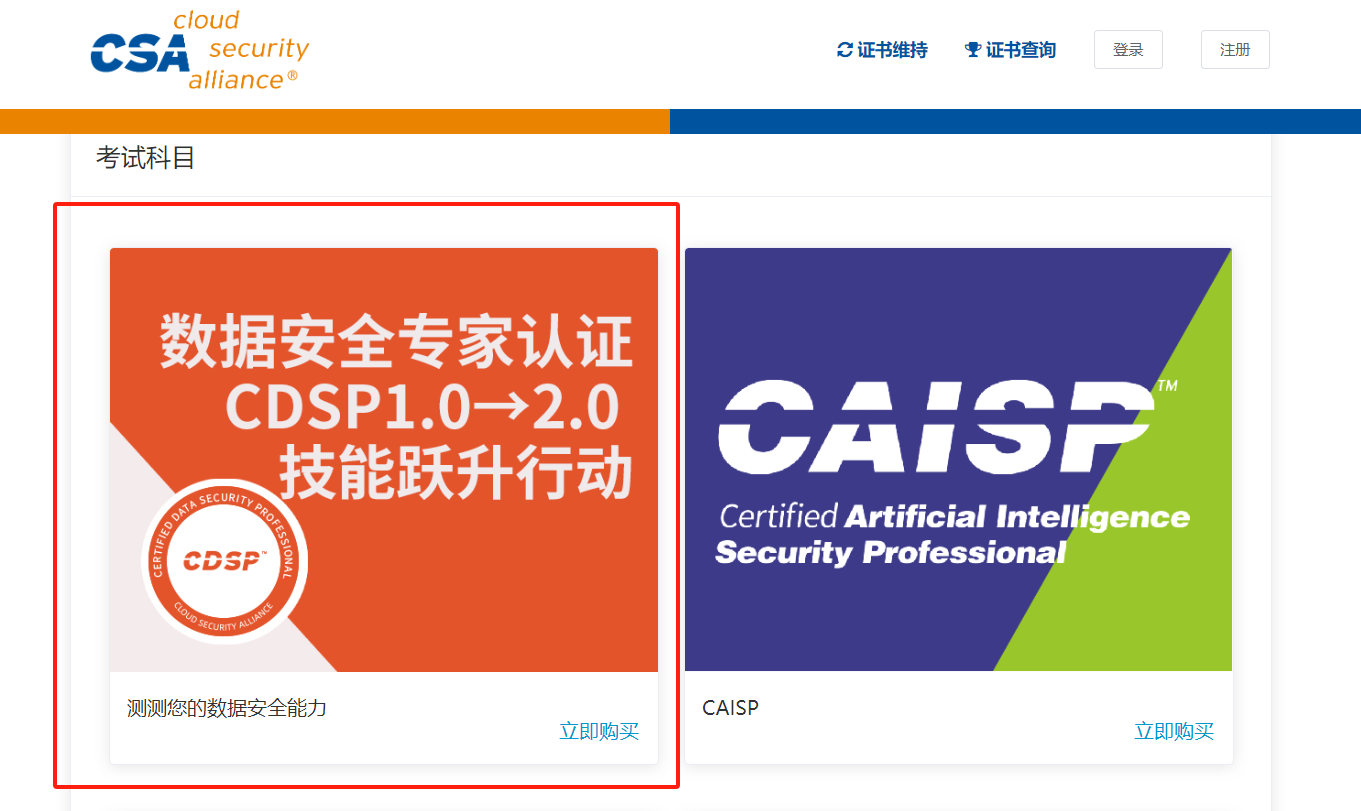Click 立即购买 under the CAISP card

(x=1174, y=731)
